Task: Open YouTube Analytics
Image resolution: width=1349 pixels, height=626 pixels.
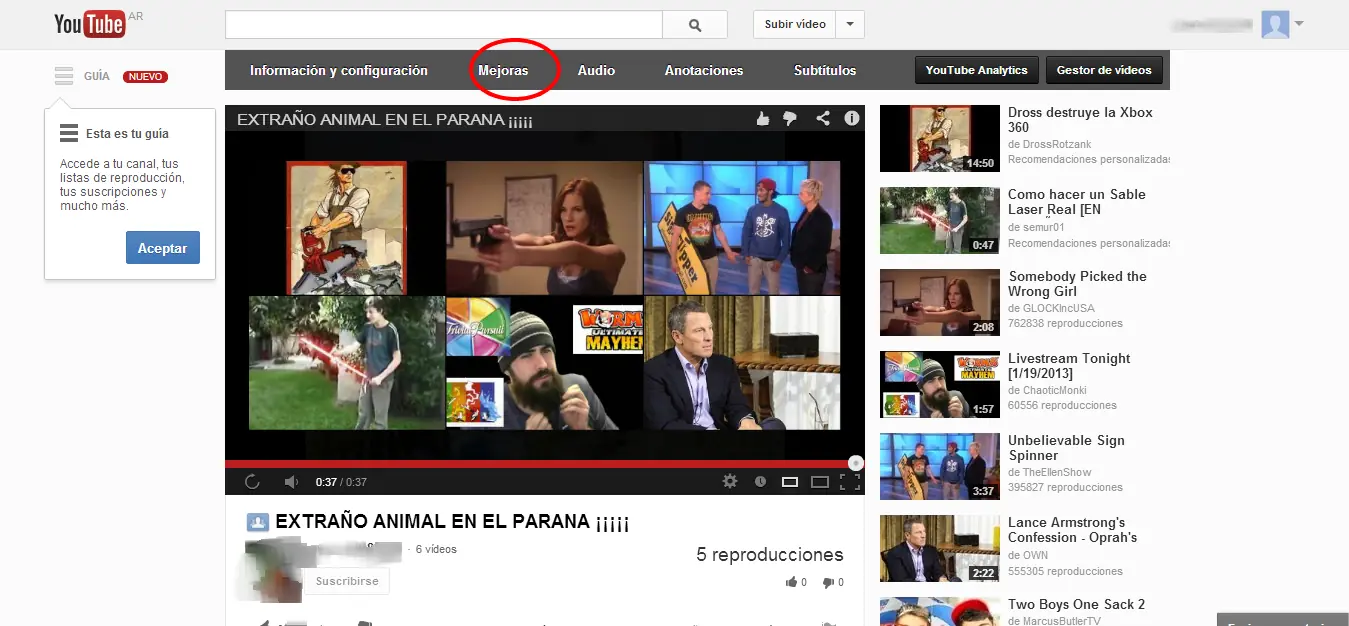Action: 976,71
